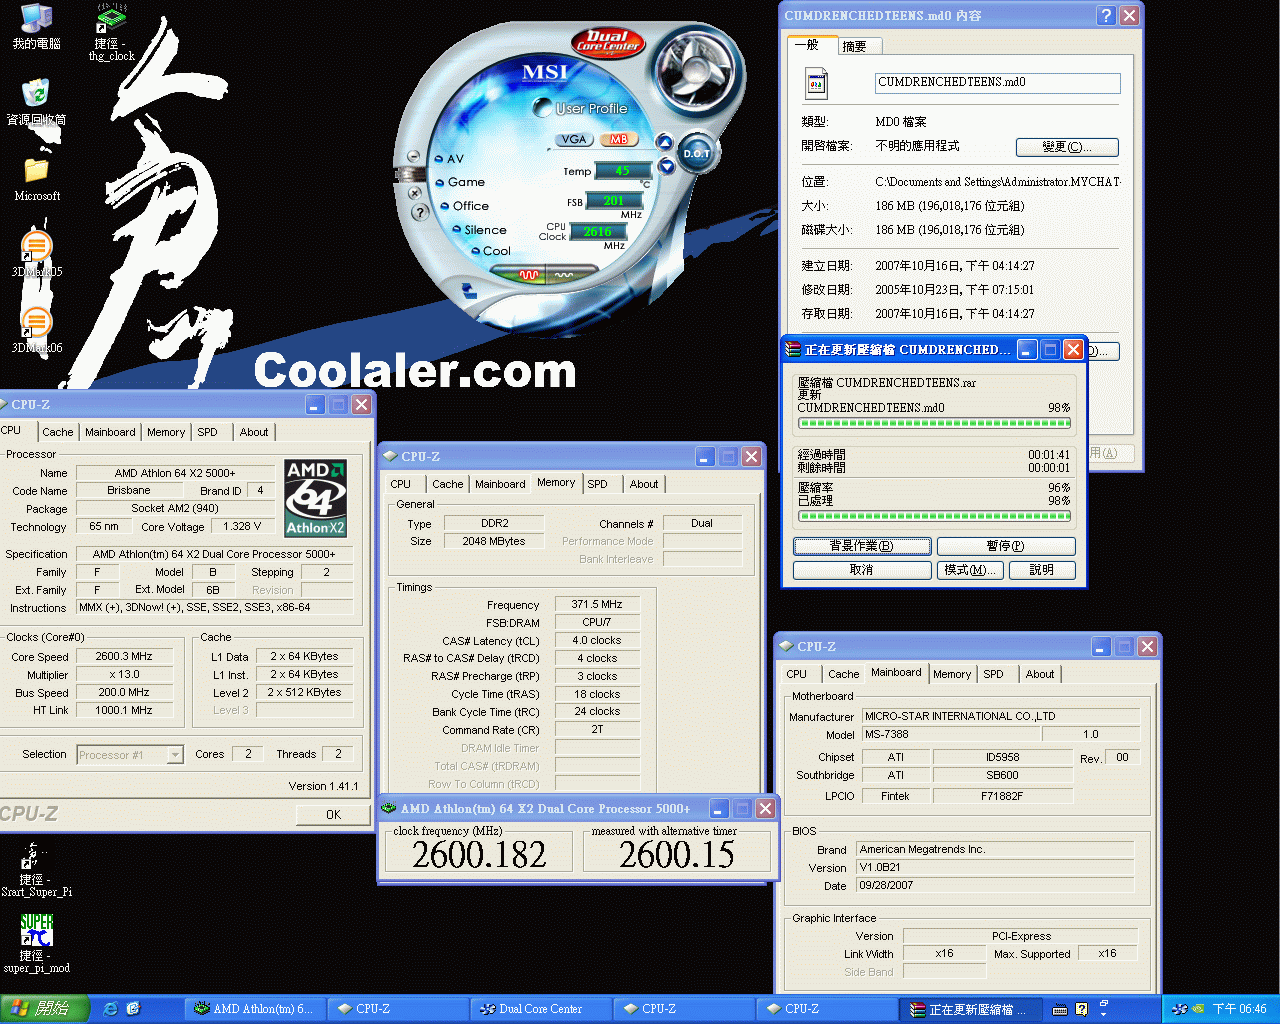Select the VGA mode in Dual Core Center

tap(574, 139)
